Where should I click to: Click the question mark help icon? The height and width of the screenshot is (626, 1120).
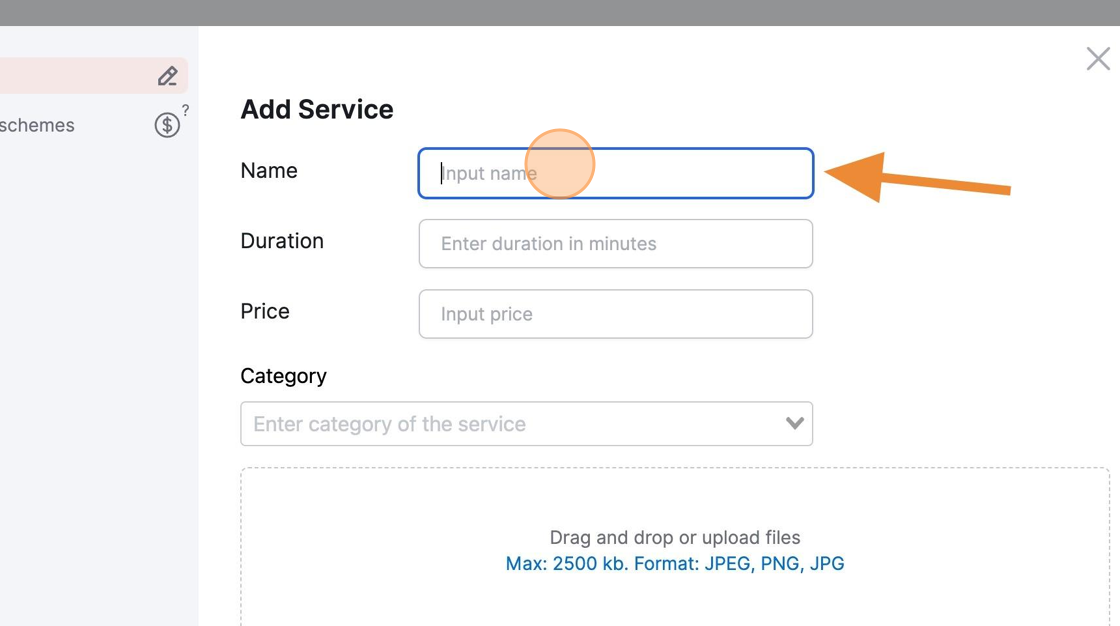[186, 110]
